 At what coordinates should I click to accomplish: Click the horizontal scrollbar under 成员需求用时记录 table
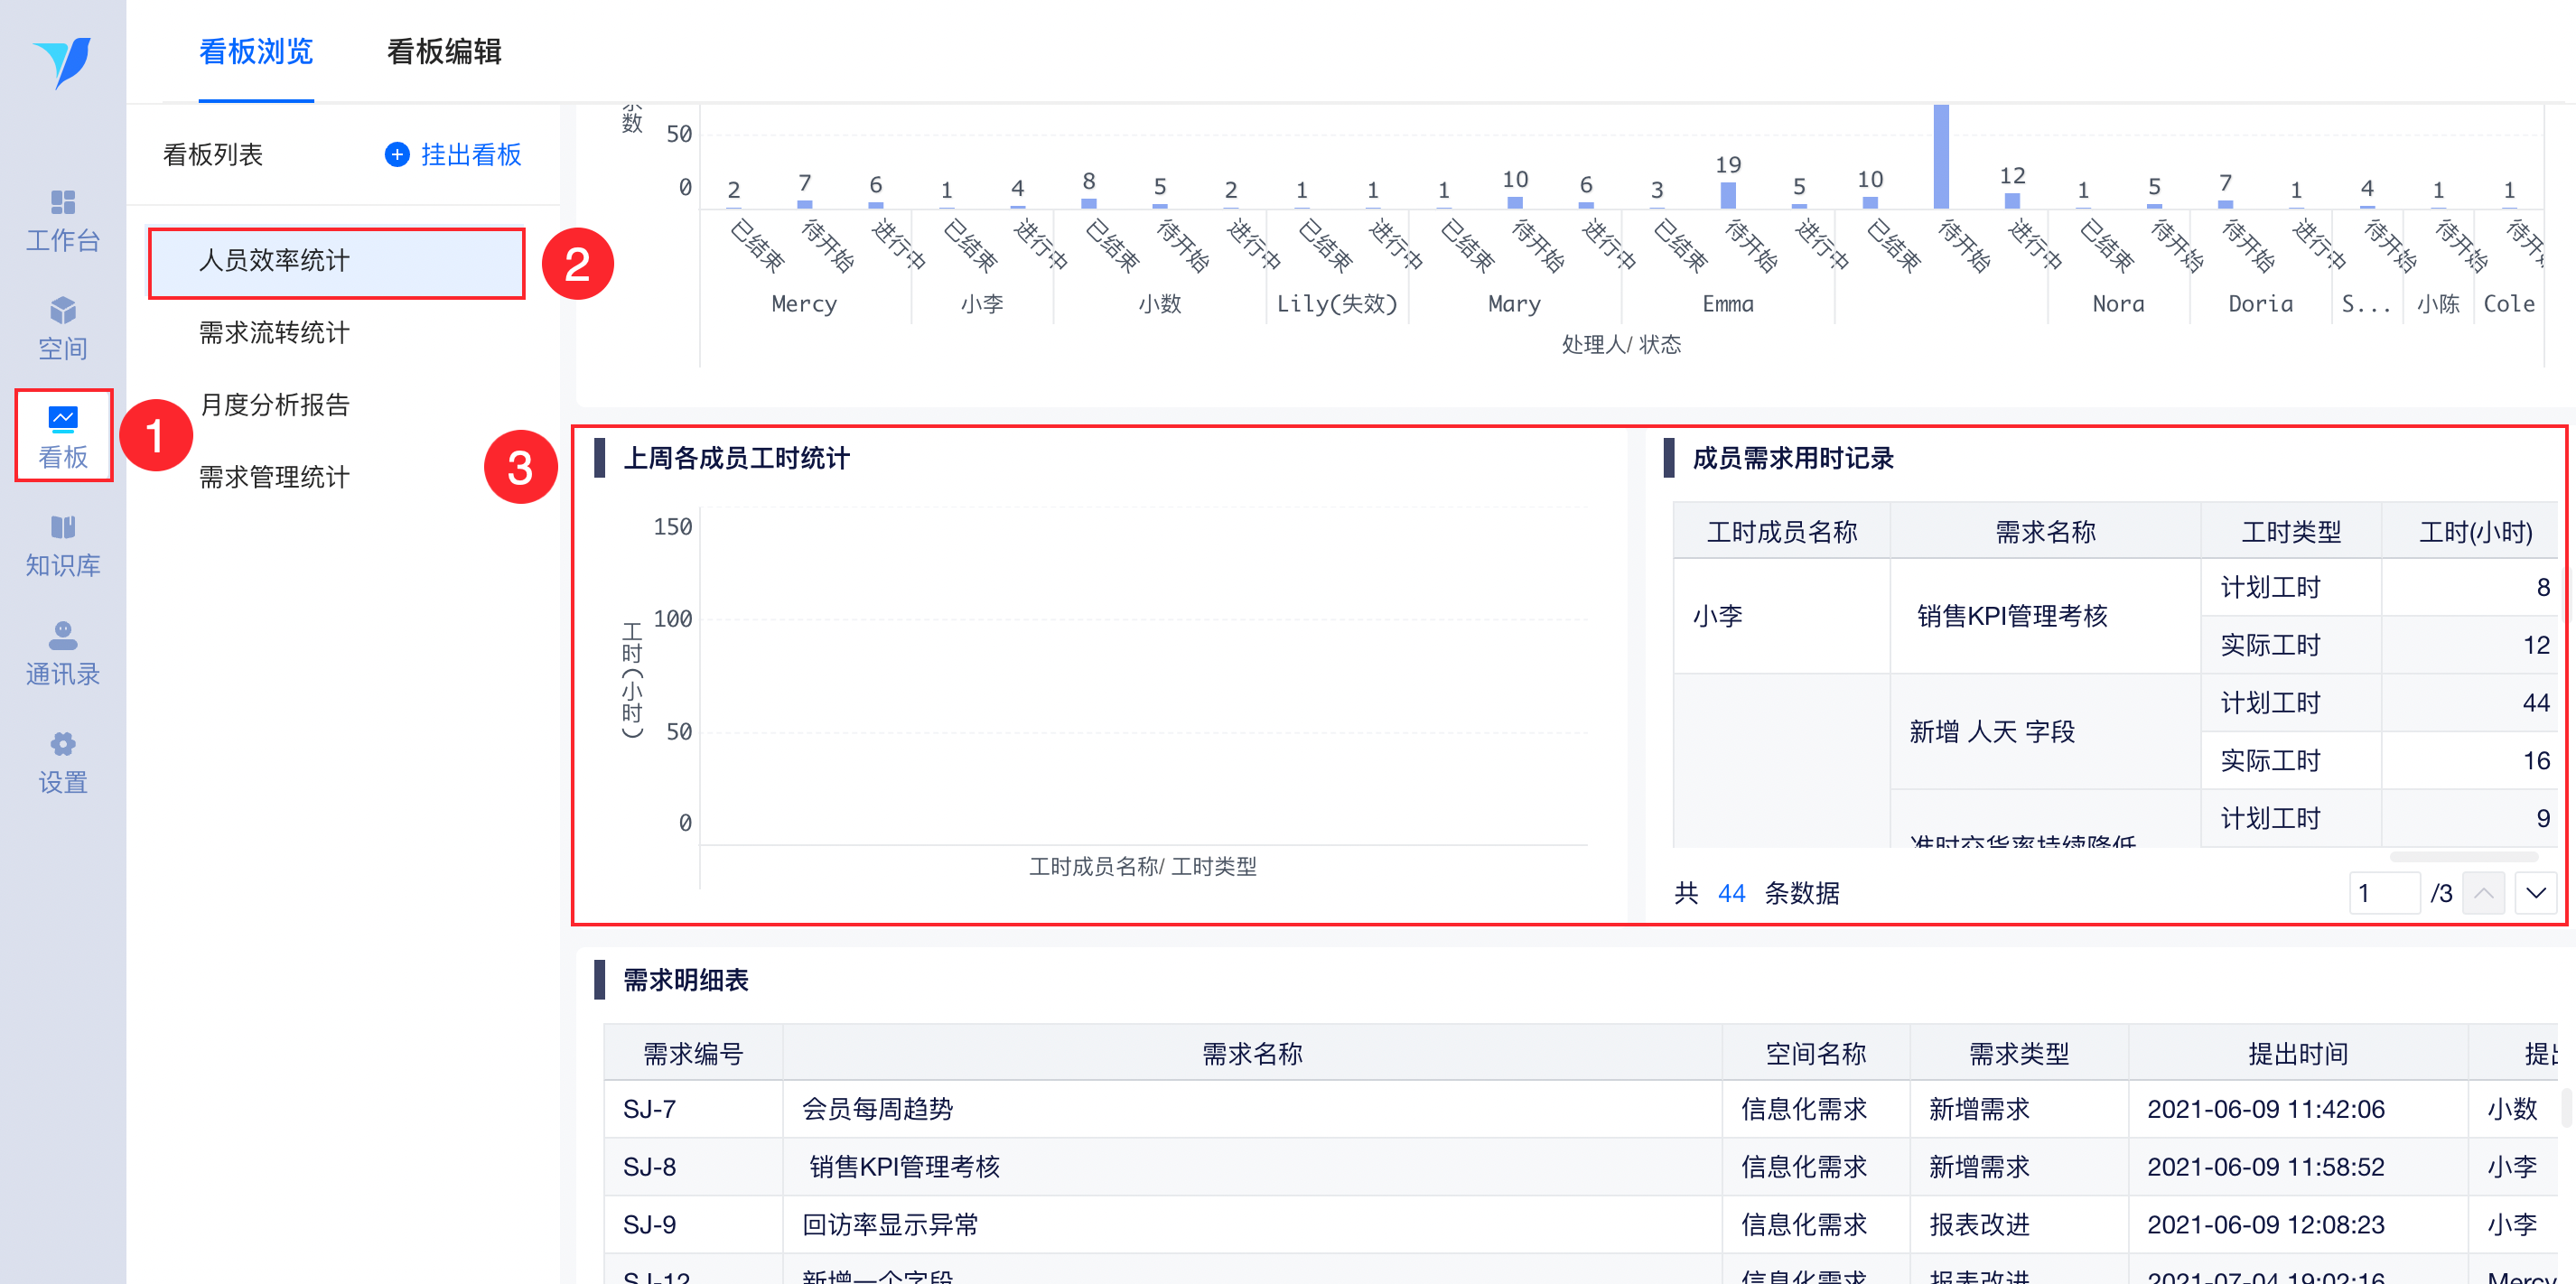point(2463,857)
